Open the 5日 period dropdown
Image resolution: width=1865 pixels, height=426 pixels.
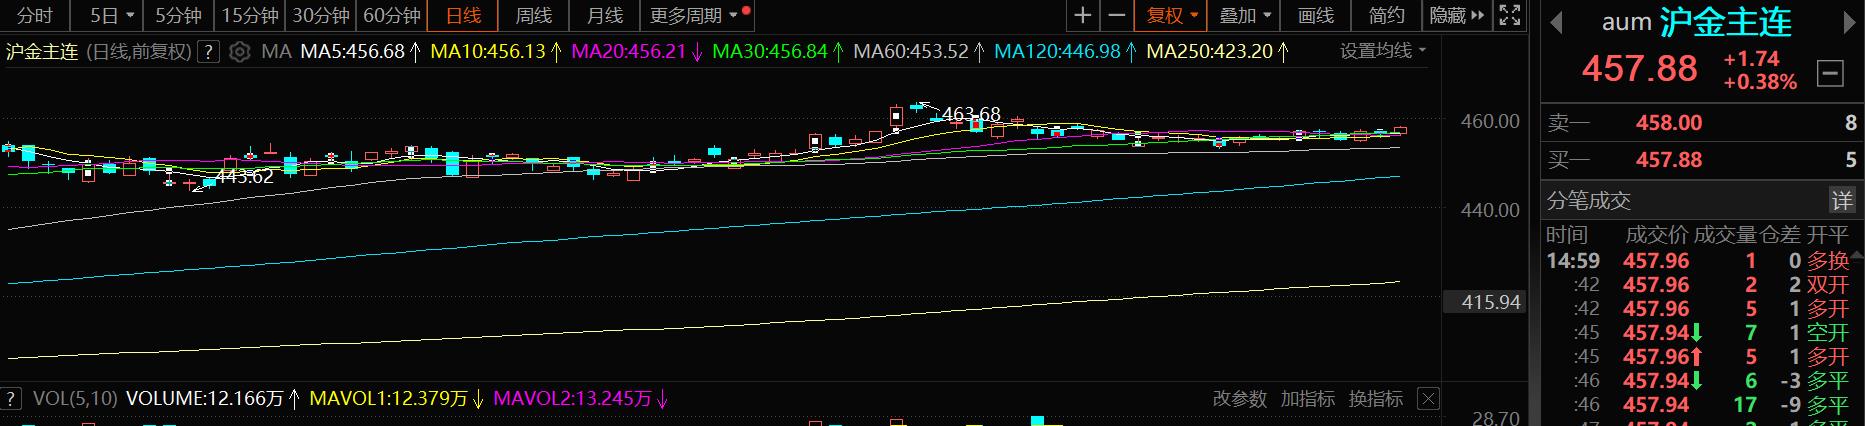[x=110, y=16]
